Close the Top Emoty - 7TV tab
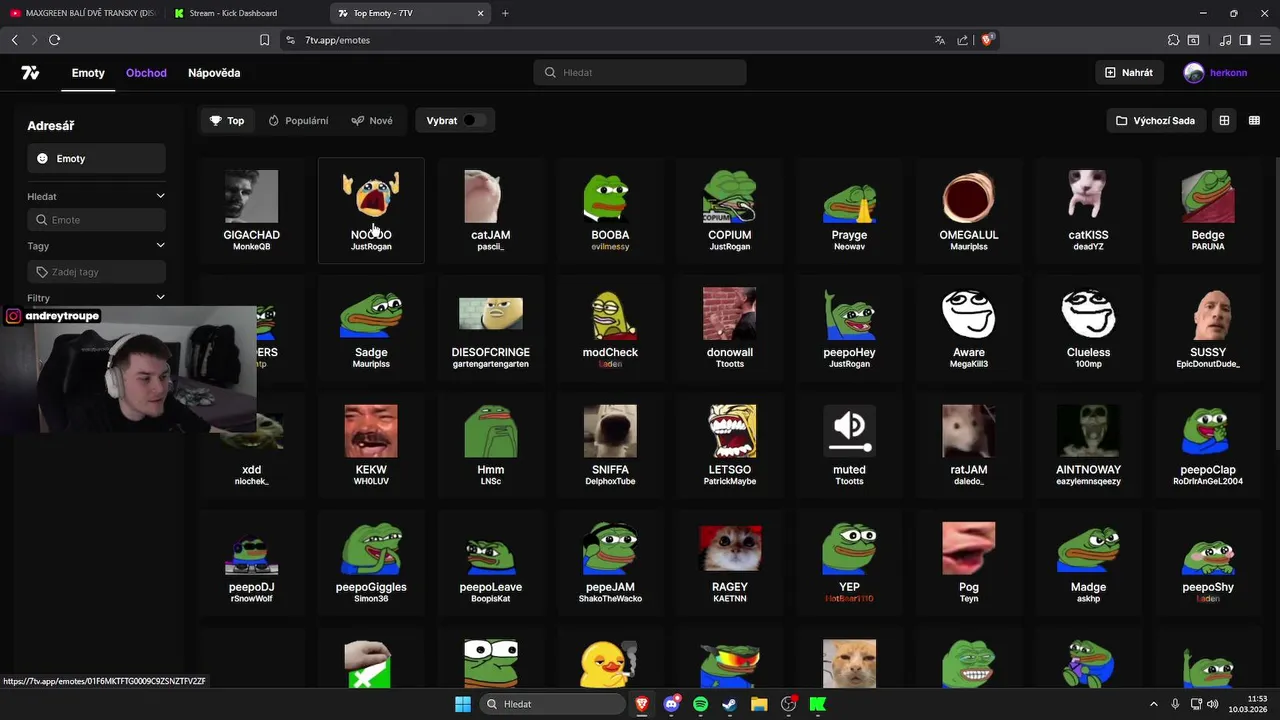Viewport: 1280px width, 720px height. click(x=480, y=13)
